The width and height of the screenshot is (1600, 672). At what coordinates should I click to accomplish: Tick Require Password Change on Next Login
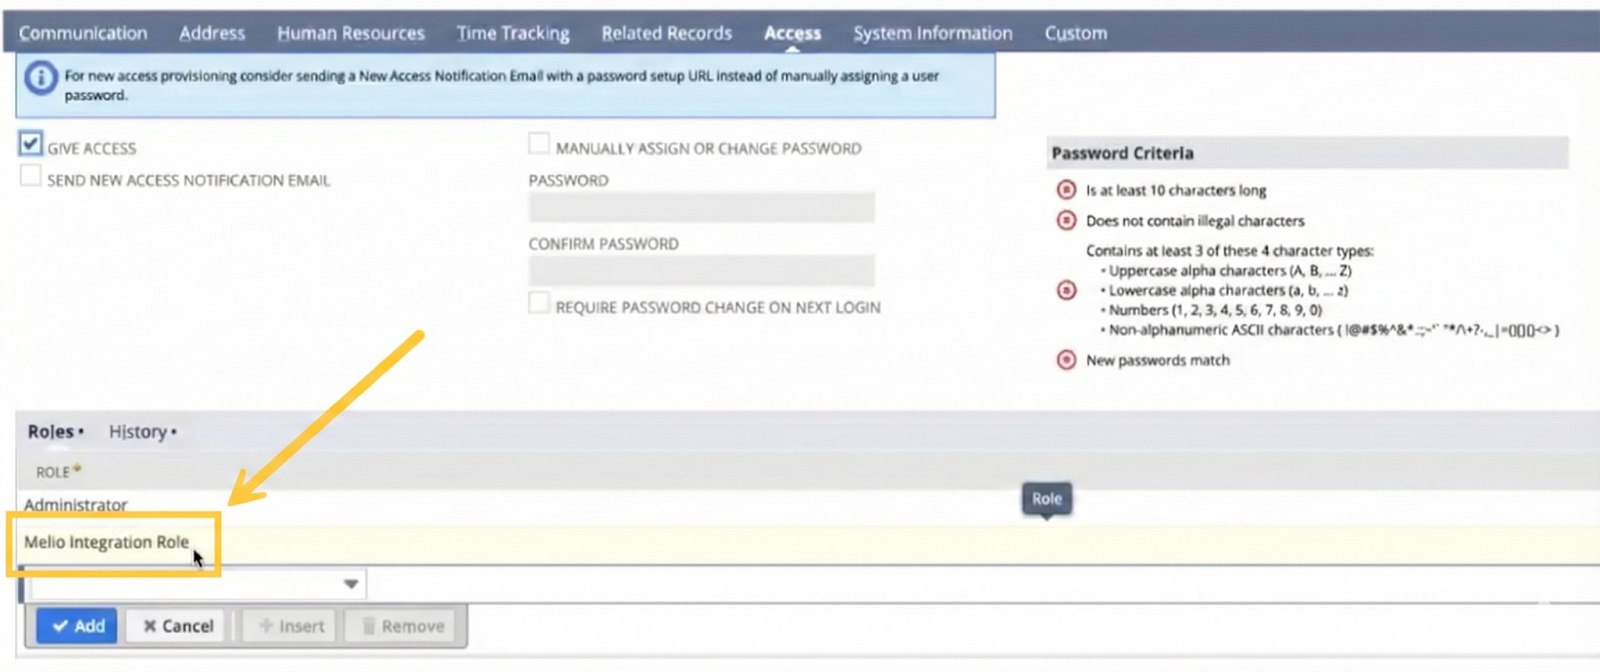539,303
